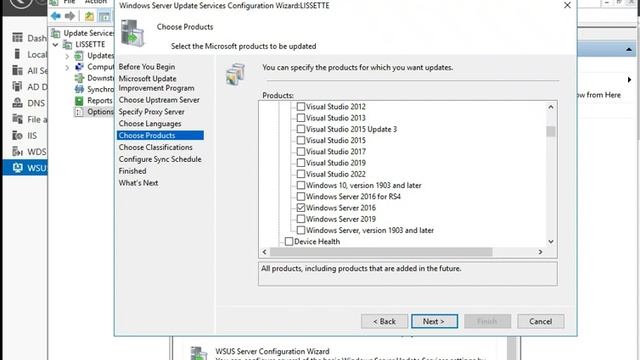Open the Updates node icon in the tree
Viewport: 640px width, 360px height.
pos(79,56)
